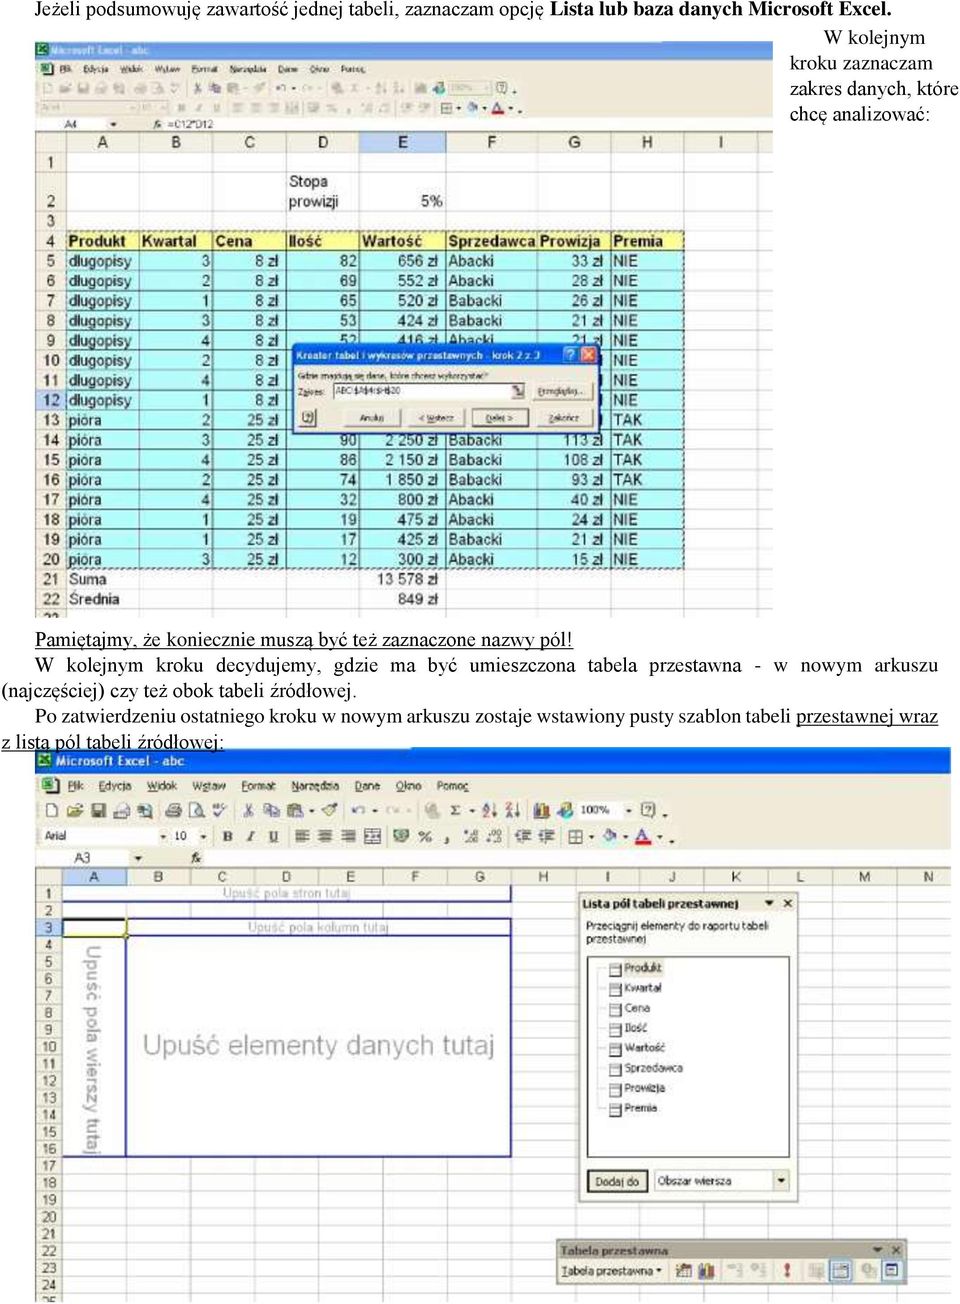Select Sprzedawca in pivot field list

[x=652, y=1068]
